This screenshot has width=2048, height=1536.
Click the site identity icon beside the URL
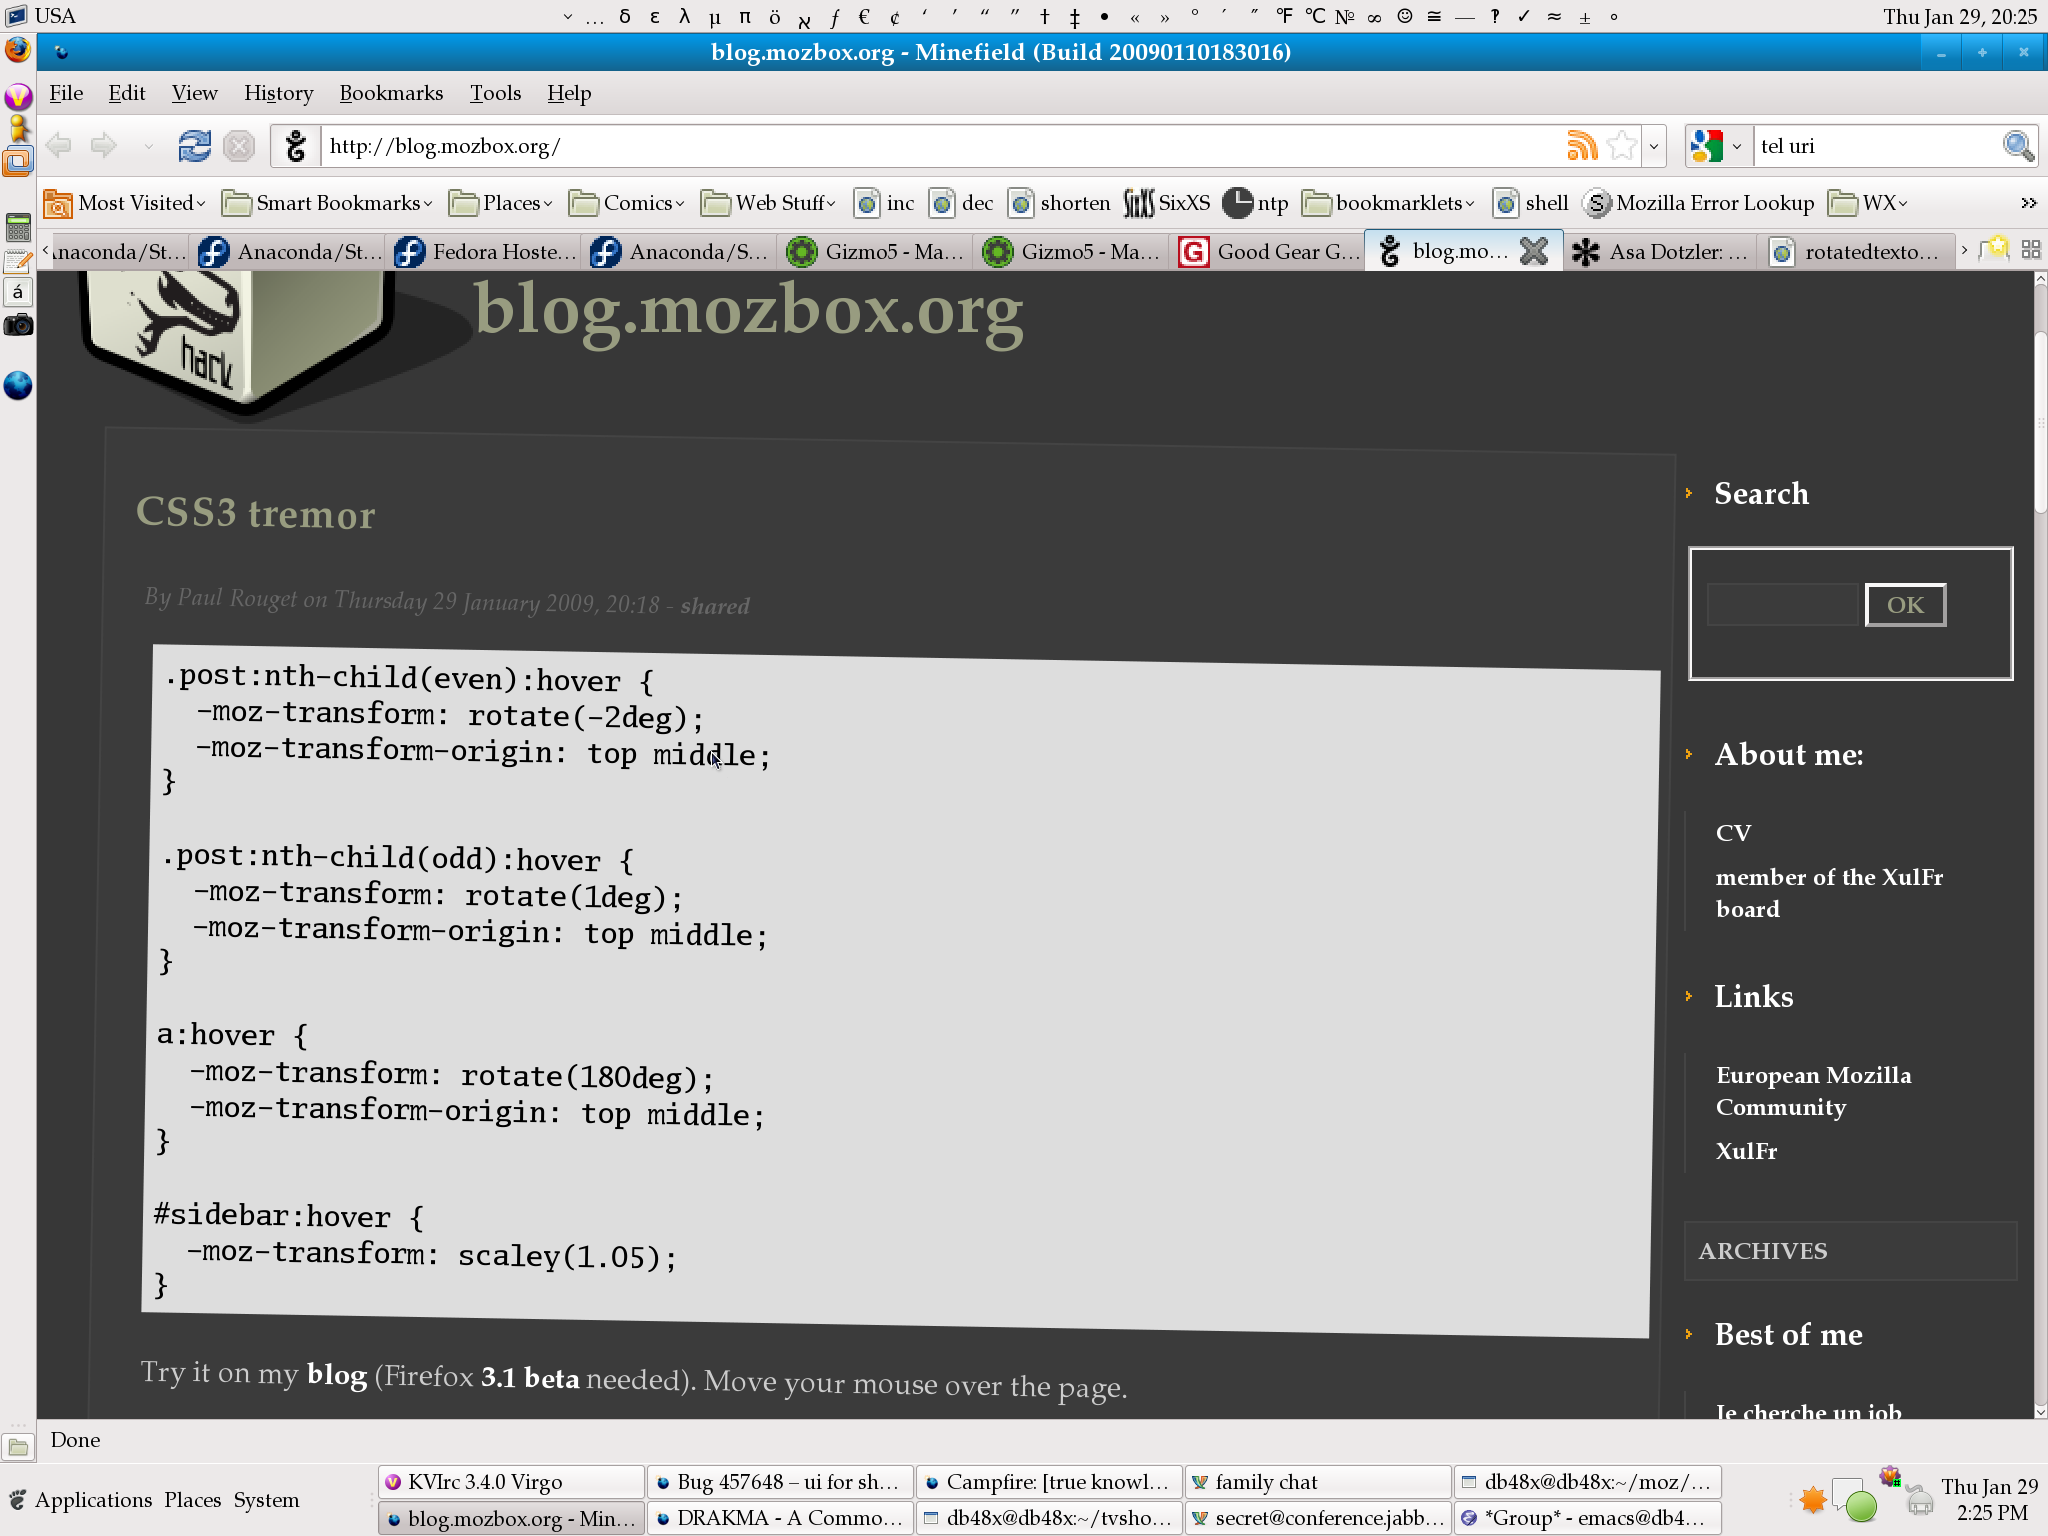point(295,146)
